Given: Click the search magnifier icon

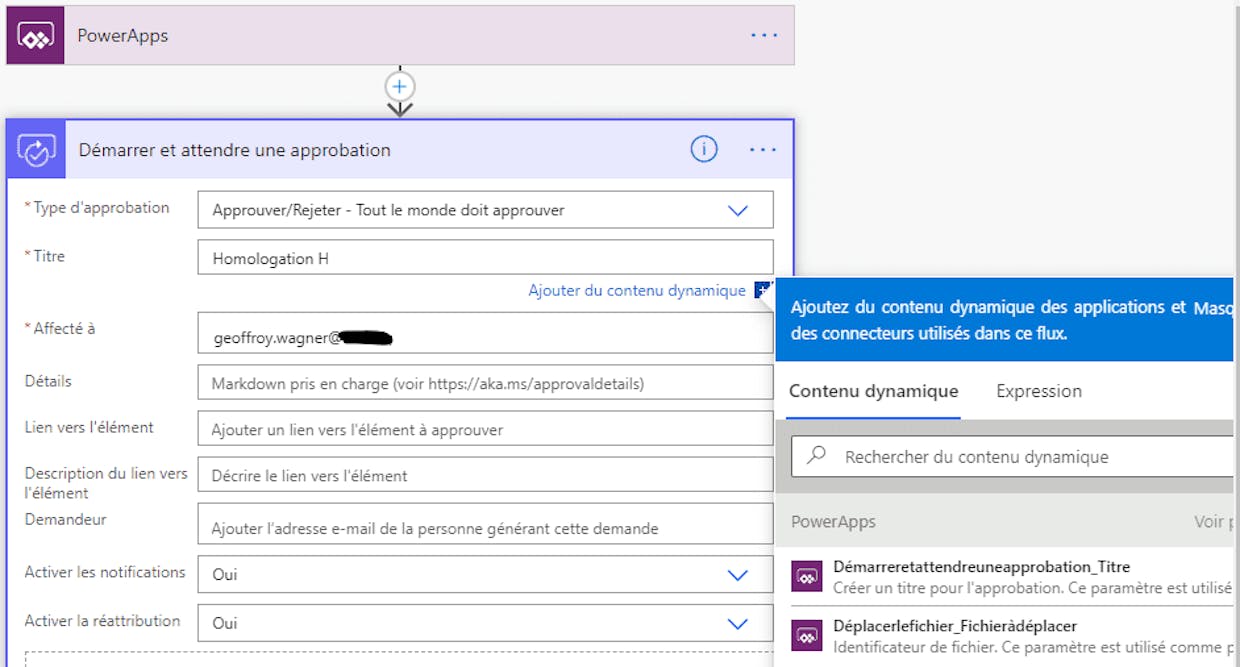Looking at the screenshot, I should pos(817,456).
